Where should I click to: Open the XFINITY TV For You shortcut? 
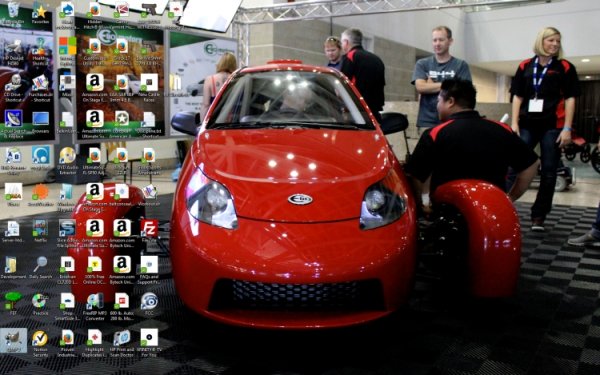coord(149,343)
